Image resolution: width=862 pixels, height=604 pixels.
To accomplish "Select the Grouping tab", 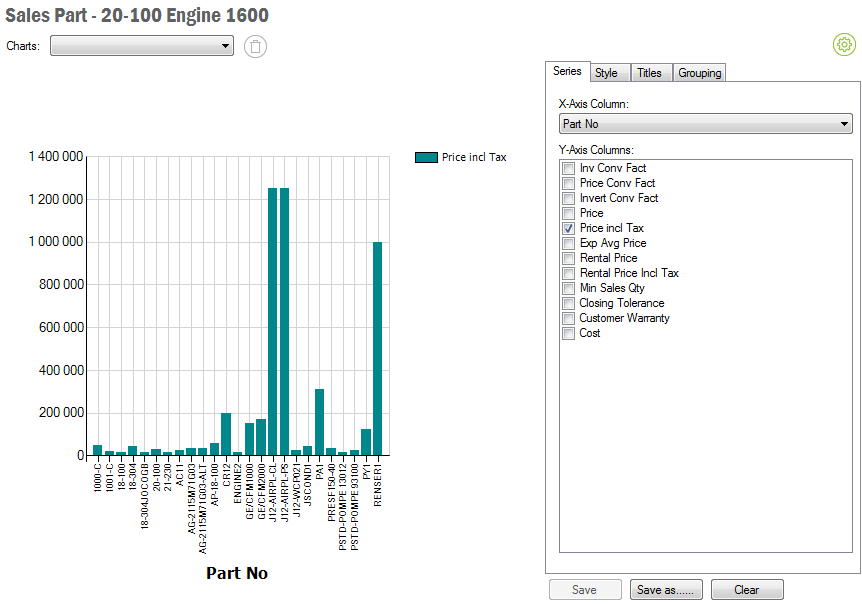I will [x=699, y=73].
